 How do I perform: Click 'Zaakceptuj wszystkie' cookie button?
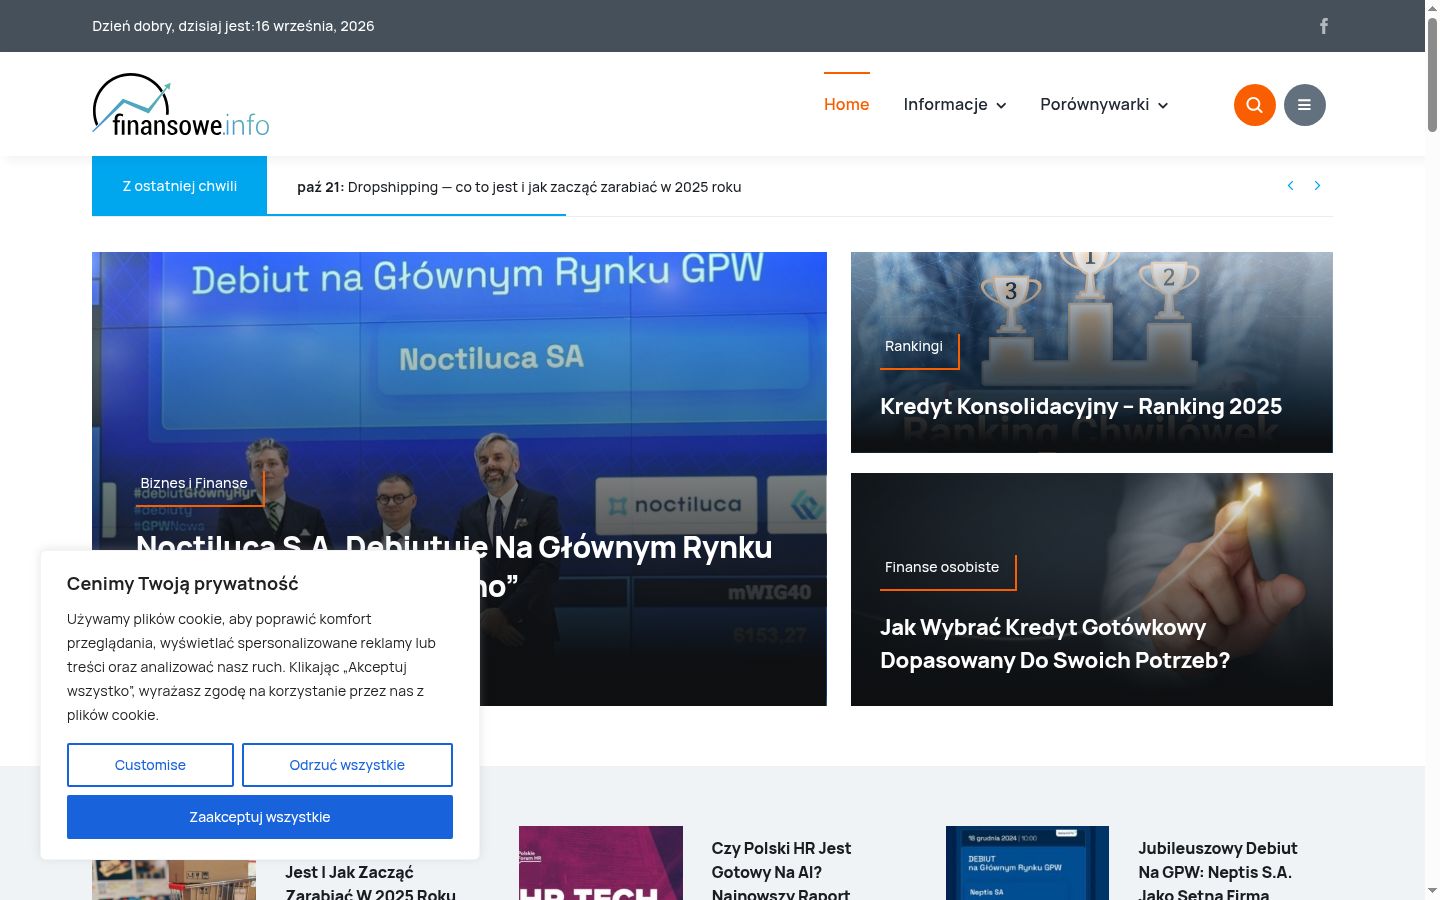(x=260, y=817)
